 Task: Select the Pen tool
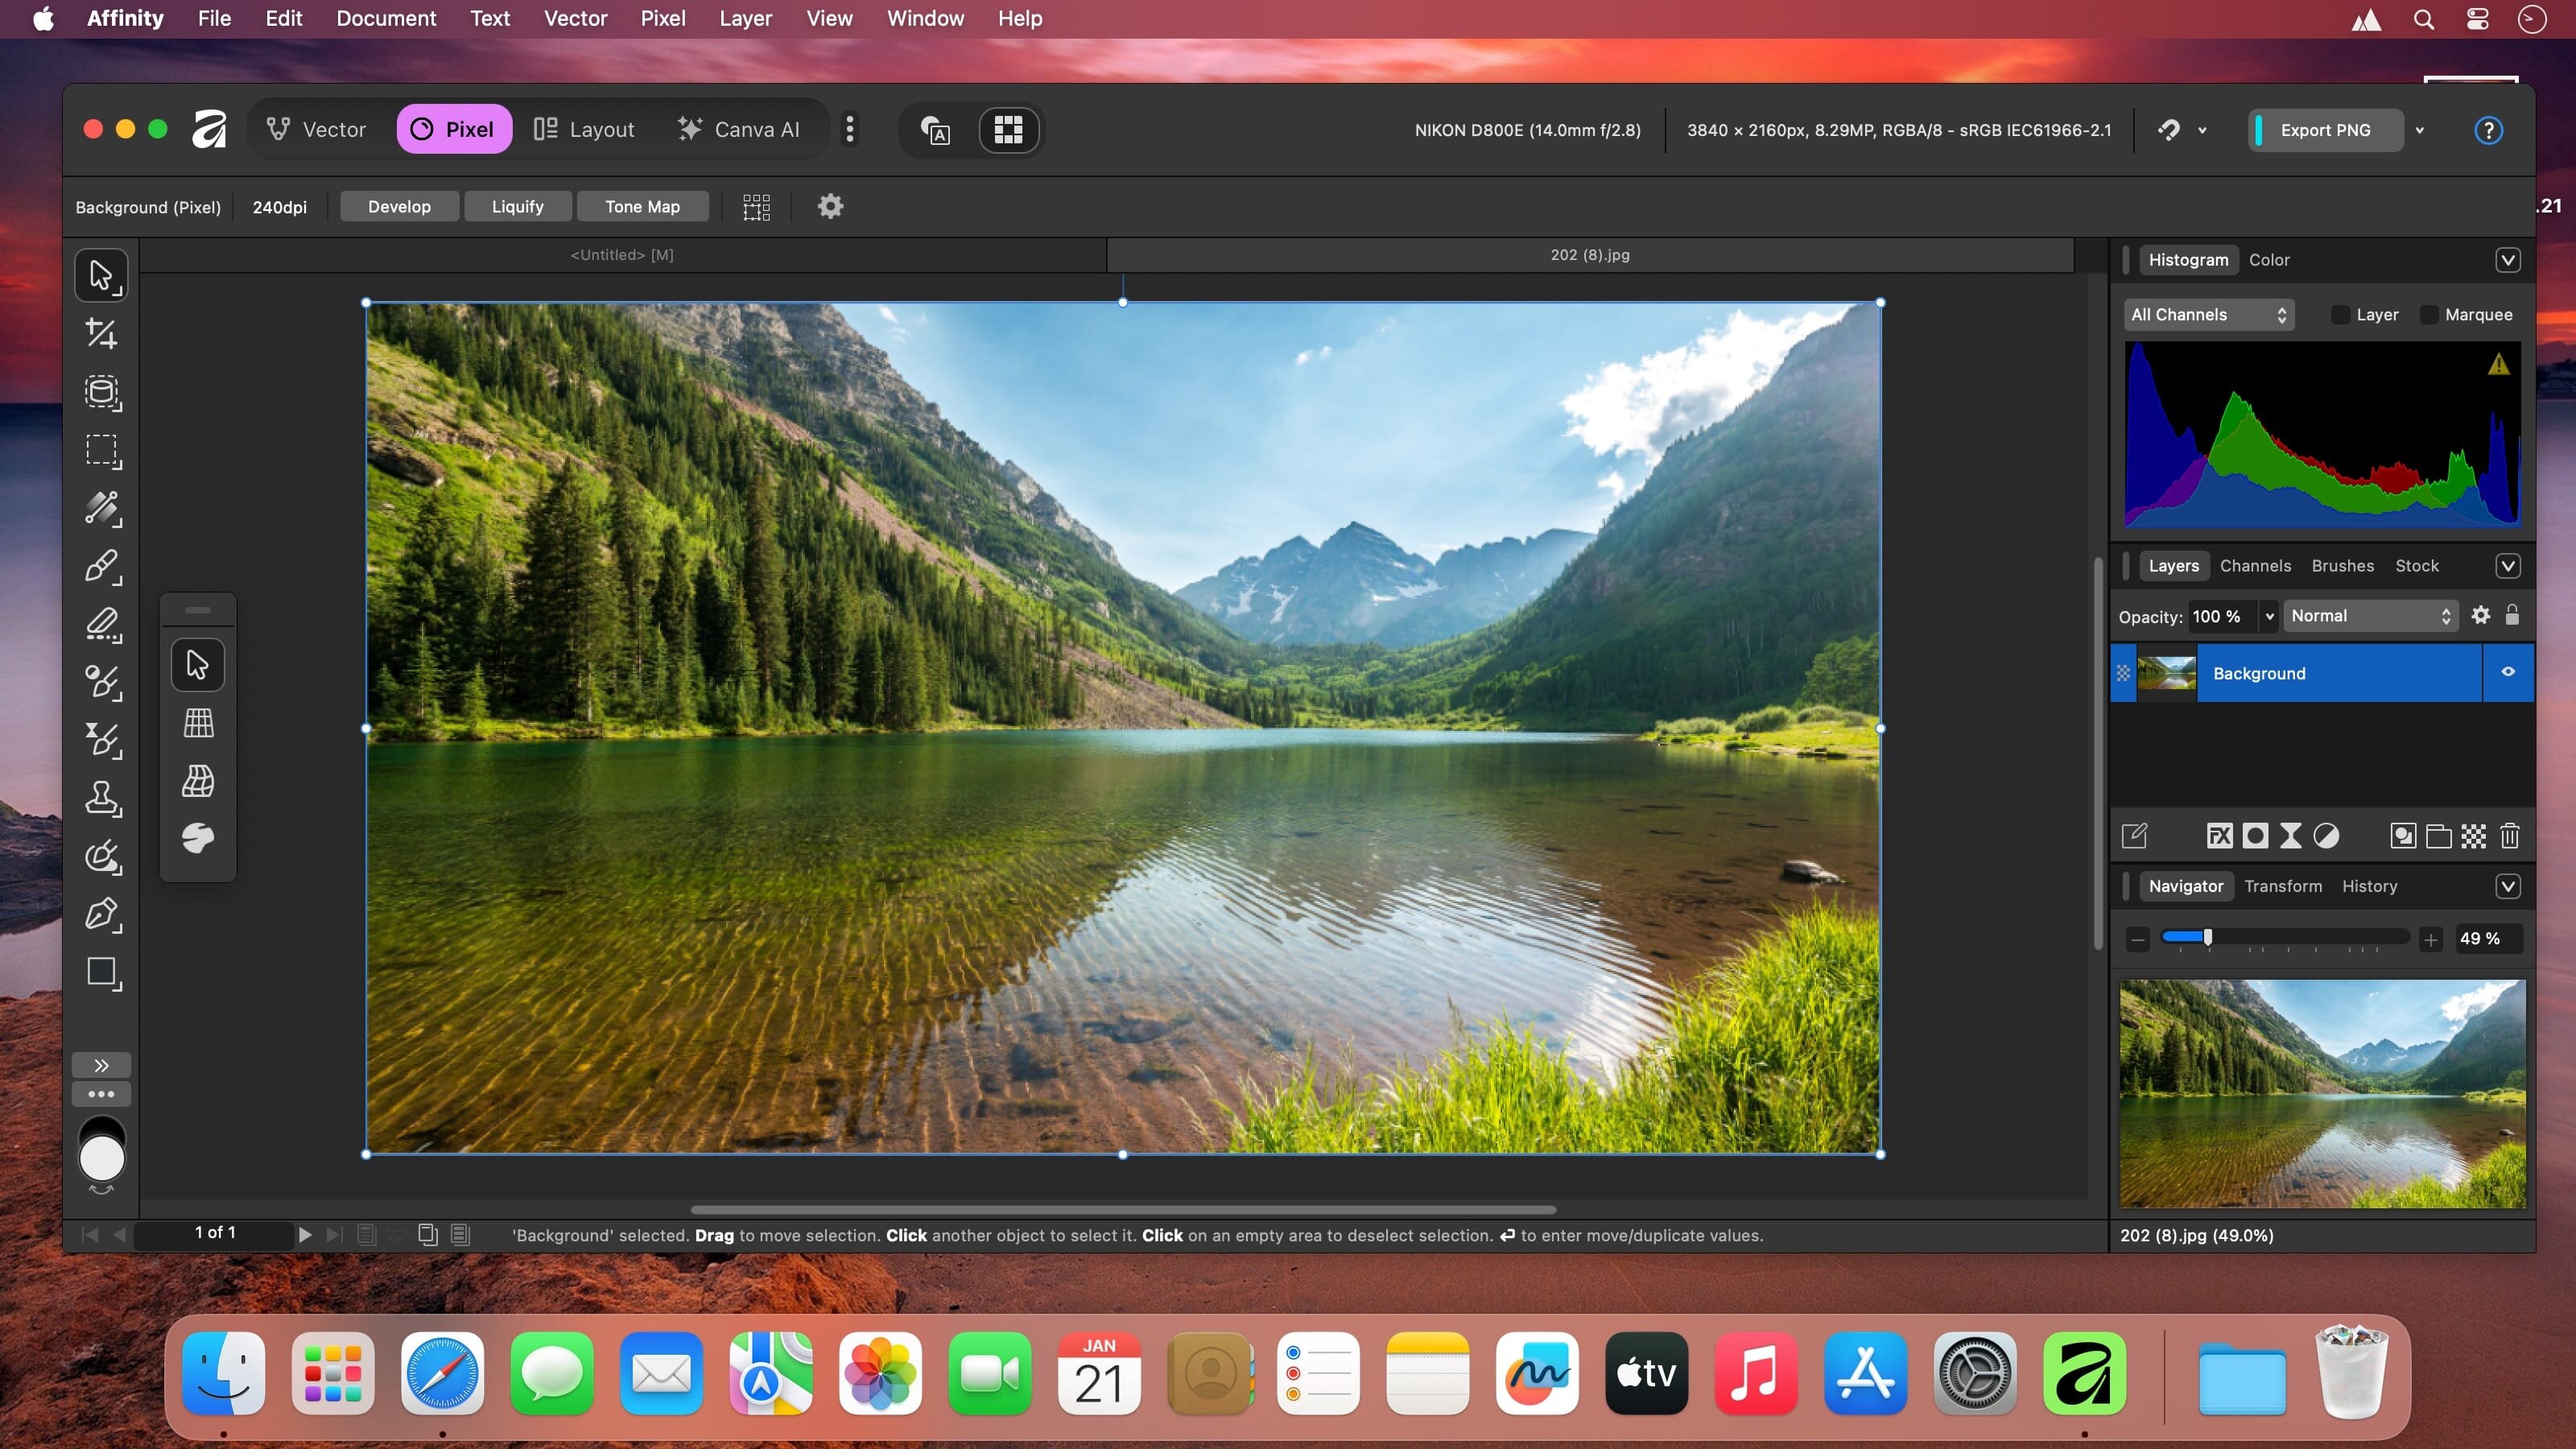pyautogui.click(x=101, y=914)
